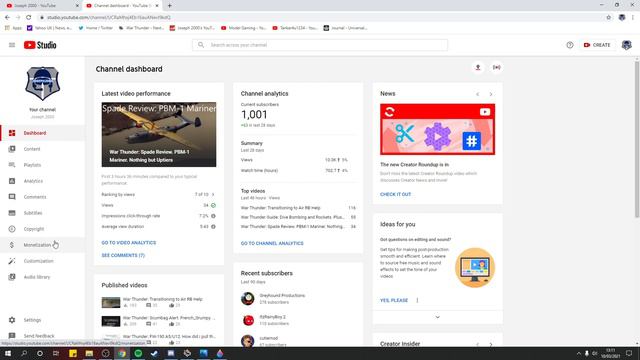Open Copyright in the sidebar
This screenshot has height=360, width=640.
pos(42,229)
